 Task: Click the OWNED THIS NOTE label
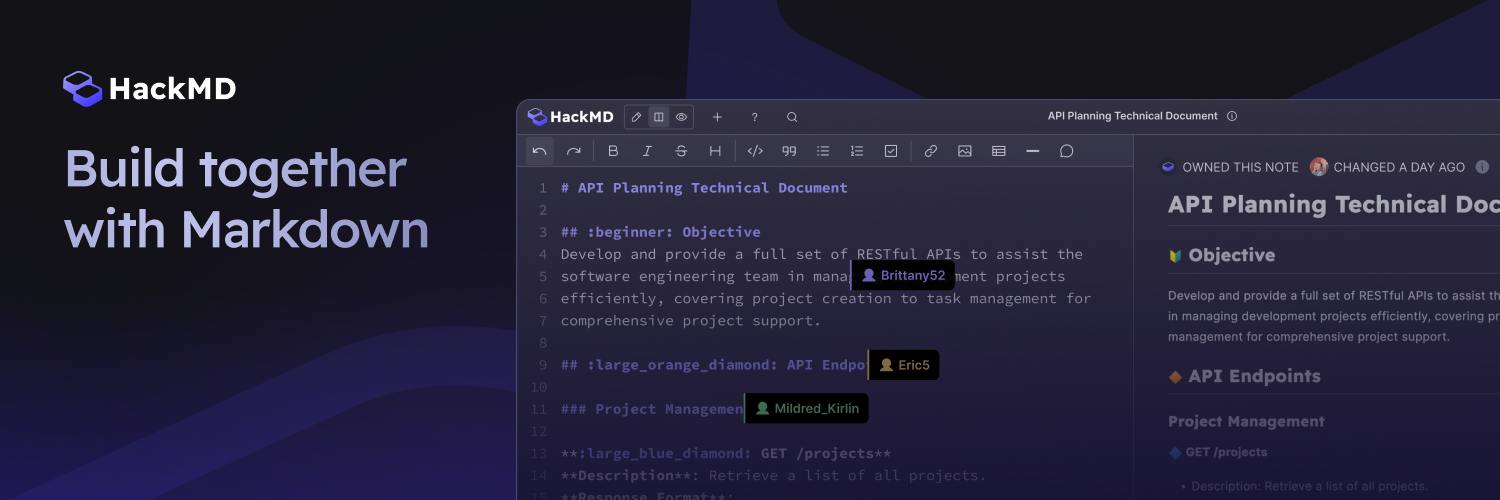pyautogui.click(x=1240, y=167)
